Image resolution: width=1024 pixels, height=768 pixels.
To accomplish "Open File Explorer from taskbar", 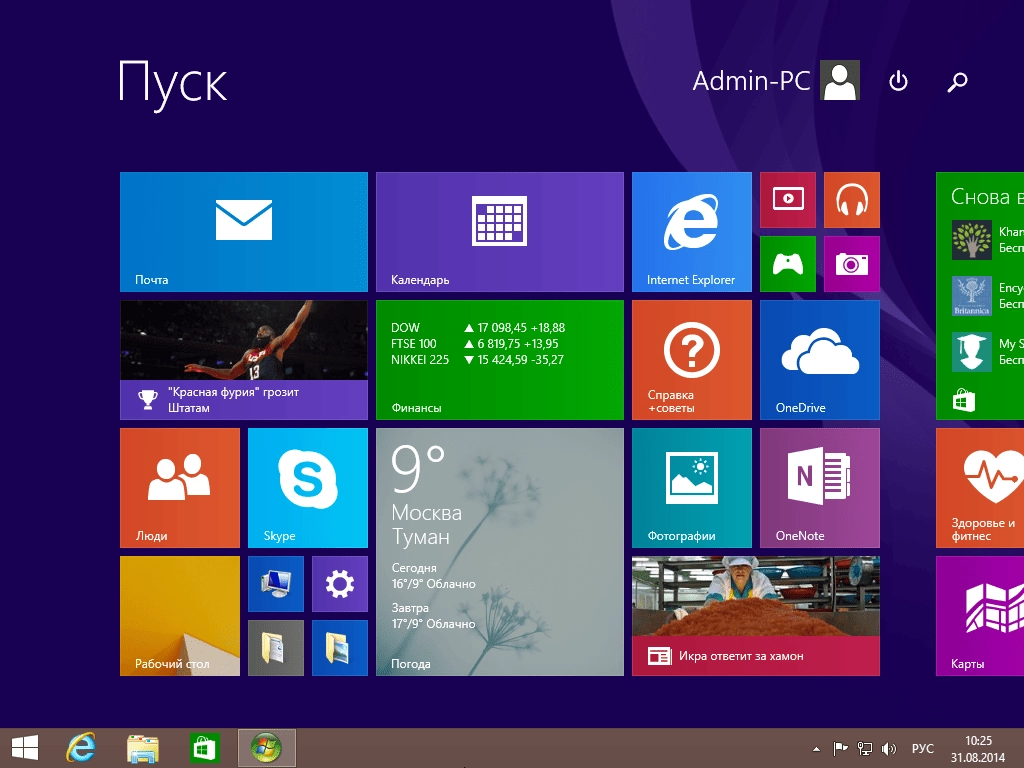I will 142,748.
